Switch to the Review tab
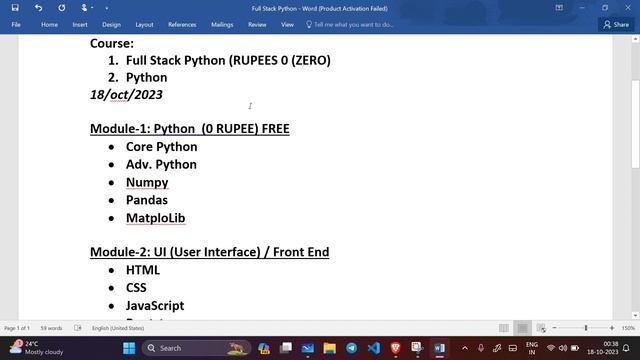The image size is (640, 360). (257, 24)
